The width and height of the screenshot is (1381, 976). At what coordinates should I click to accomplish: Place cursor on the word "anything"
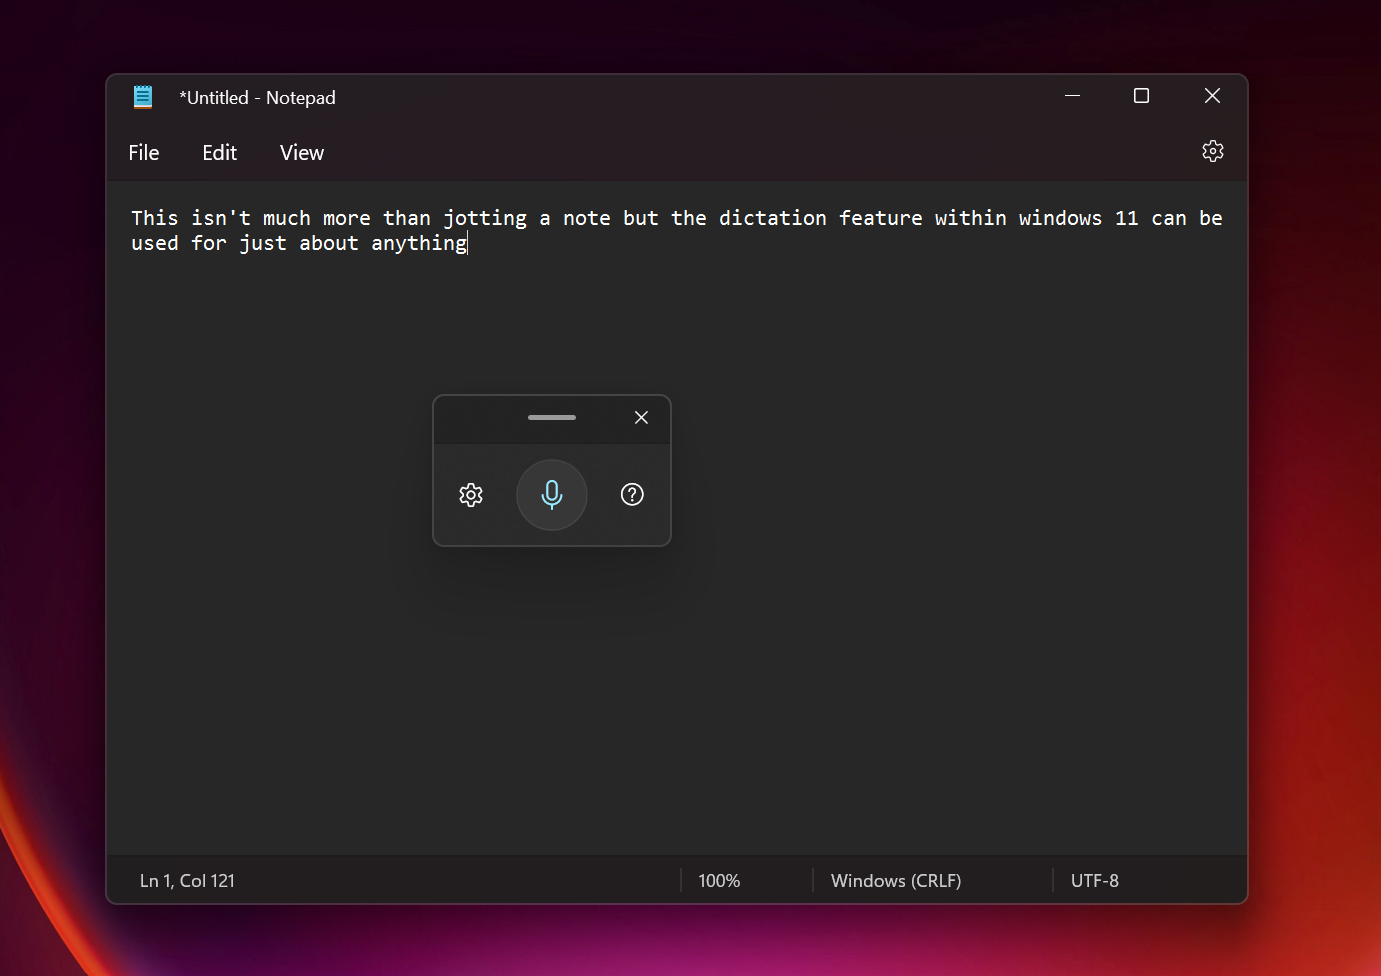point(418,244)
